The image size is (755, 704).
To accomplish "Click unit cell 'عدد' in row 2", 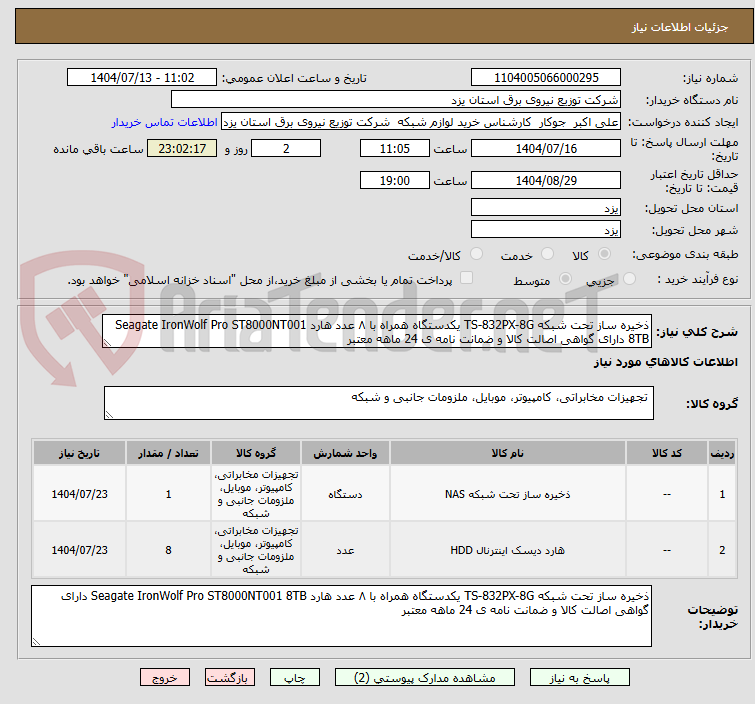I will tap(345, 550).
